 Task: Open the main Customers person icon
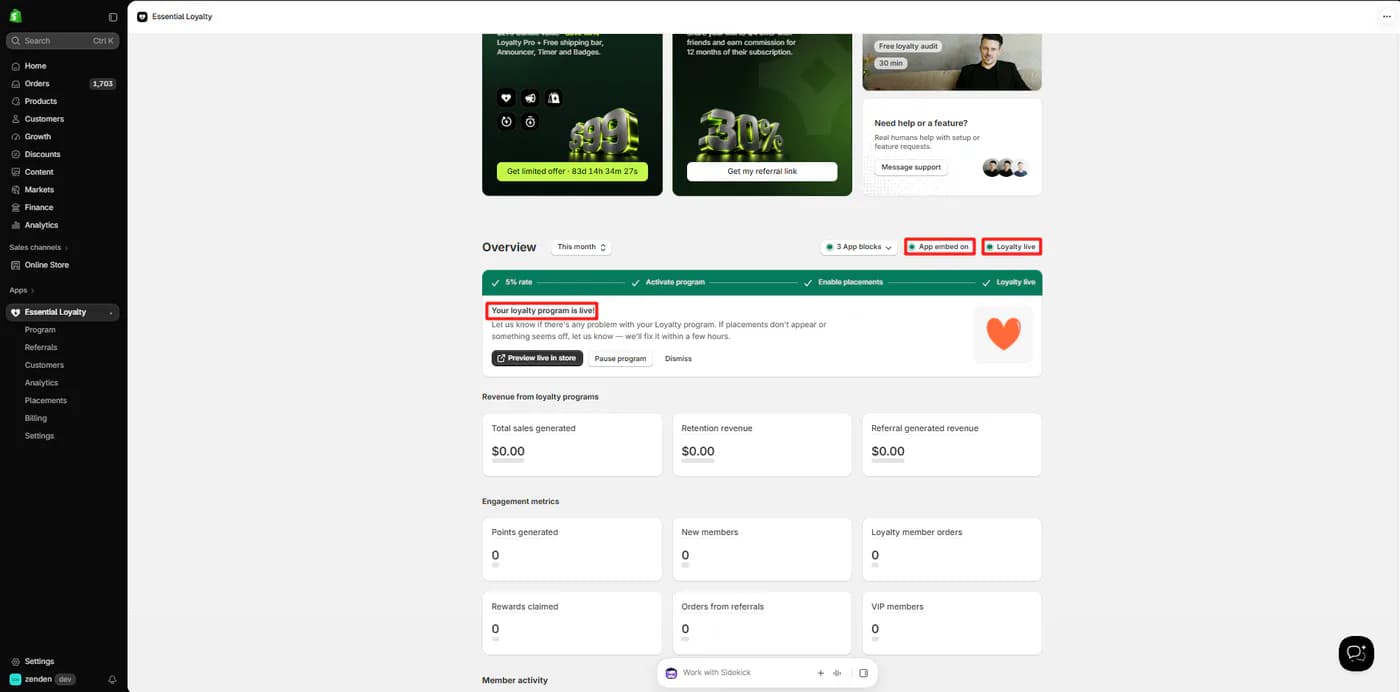pyautogui.click(x=16, y=119)
